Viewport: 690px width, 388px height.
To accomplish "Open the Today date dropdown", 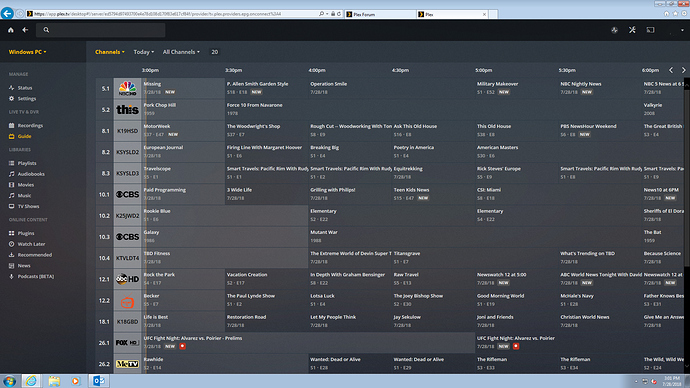I will pyautogui.click(x=143, y=52).
